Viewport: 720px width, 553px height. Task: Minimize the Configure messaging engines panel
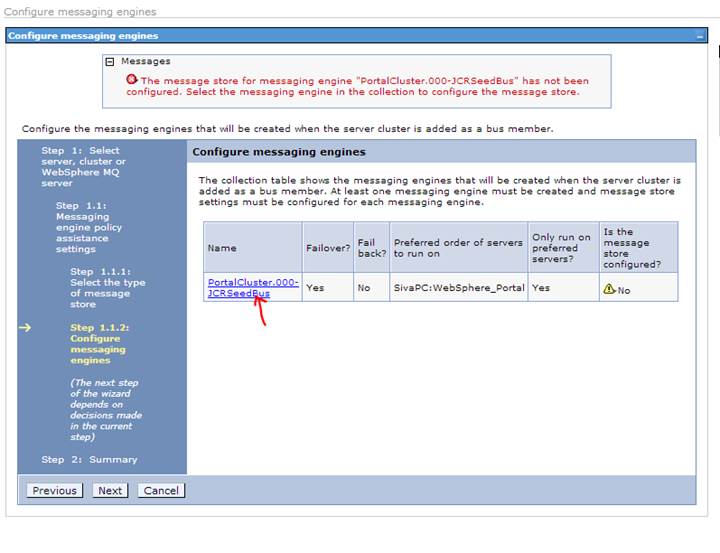(x=699, y=36)
